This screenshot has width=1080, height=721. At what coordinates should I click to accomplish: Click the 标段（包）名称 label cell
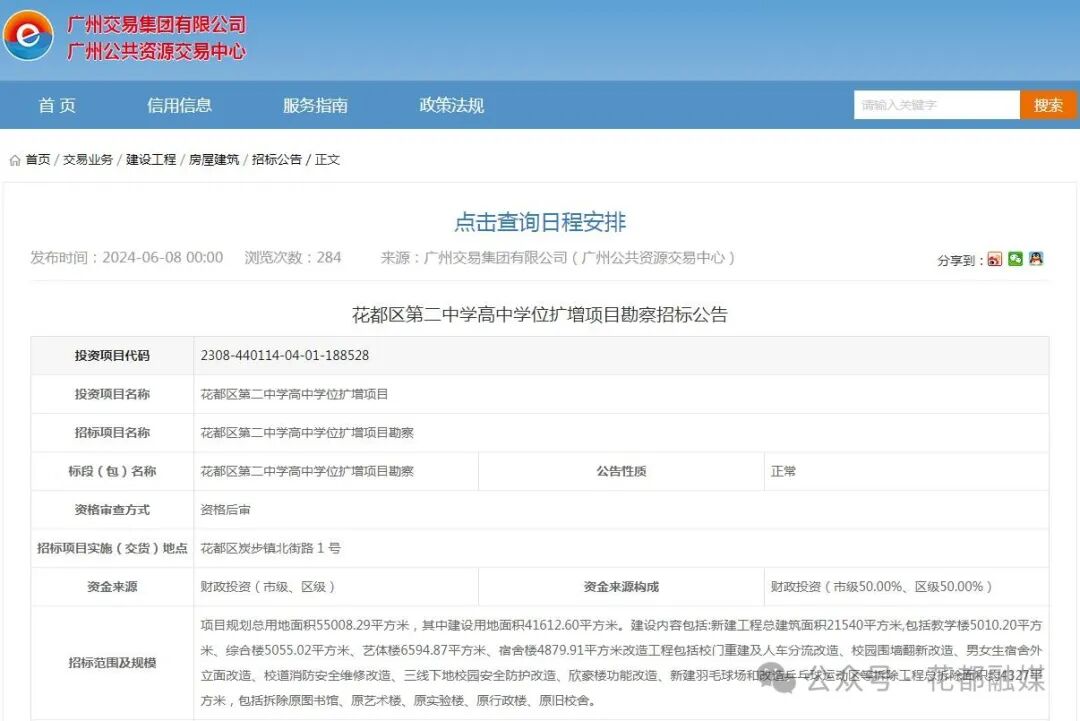112,471
